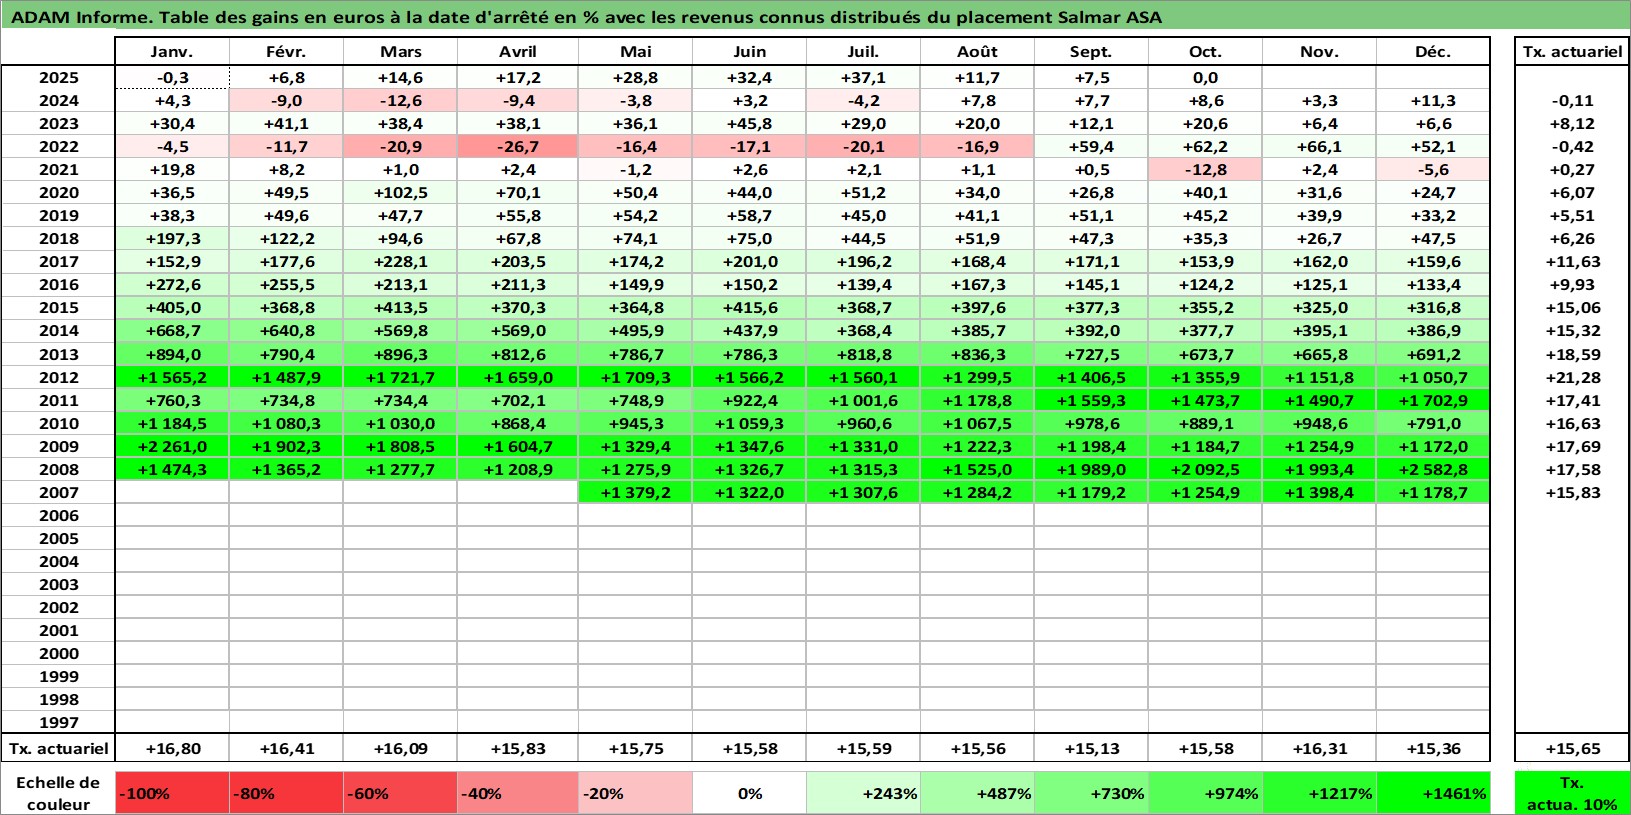
Task: Select the "Déc." column header
Action: tap(1433, 52)
